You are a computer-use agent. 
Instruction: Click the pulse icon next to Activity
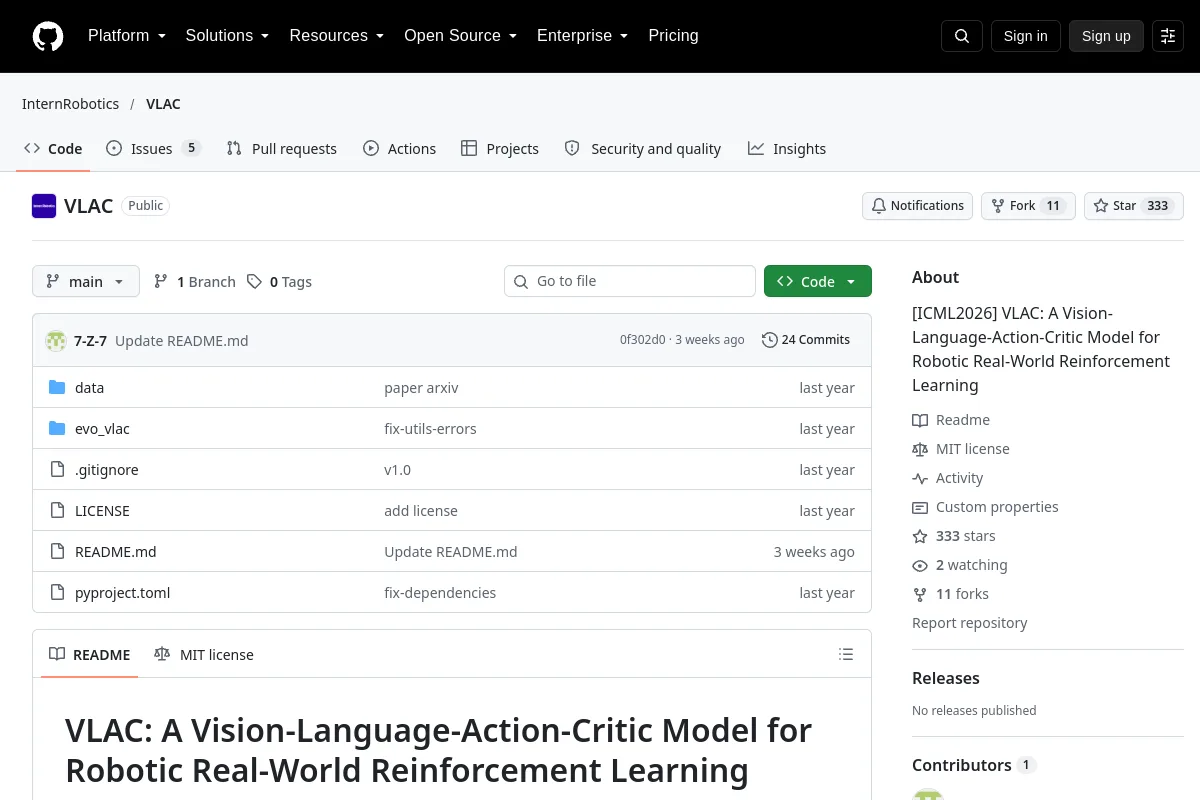tap(920, 479)
